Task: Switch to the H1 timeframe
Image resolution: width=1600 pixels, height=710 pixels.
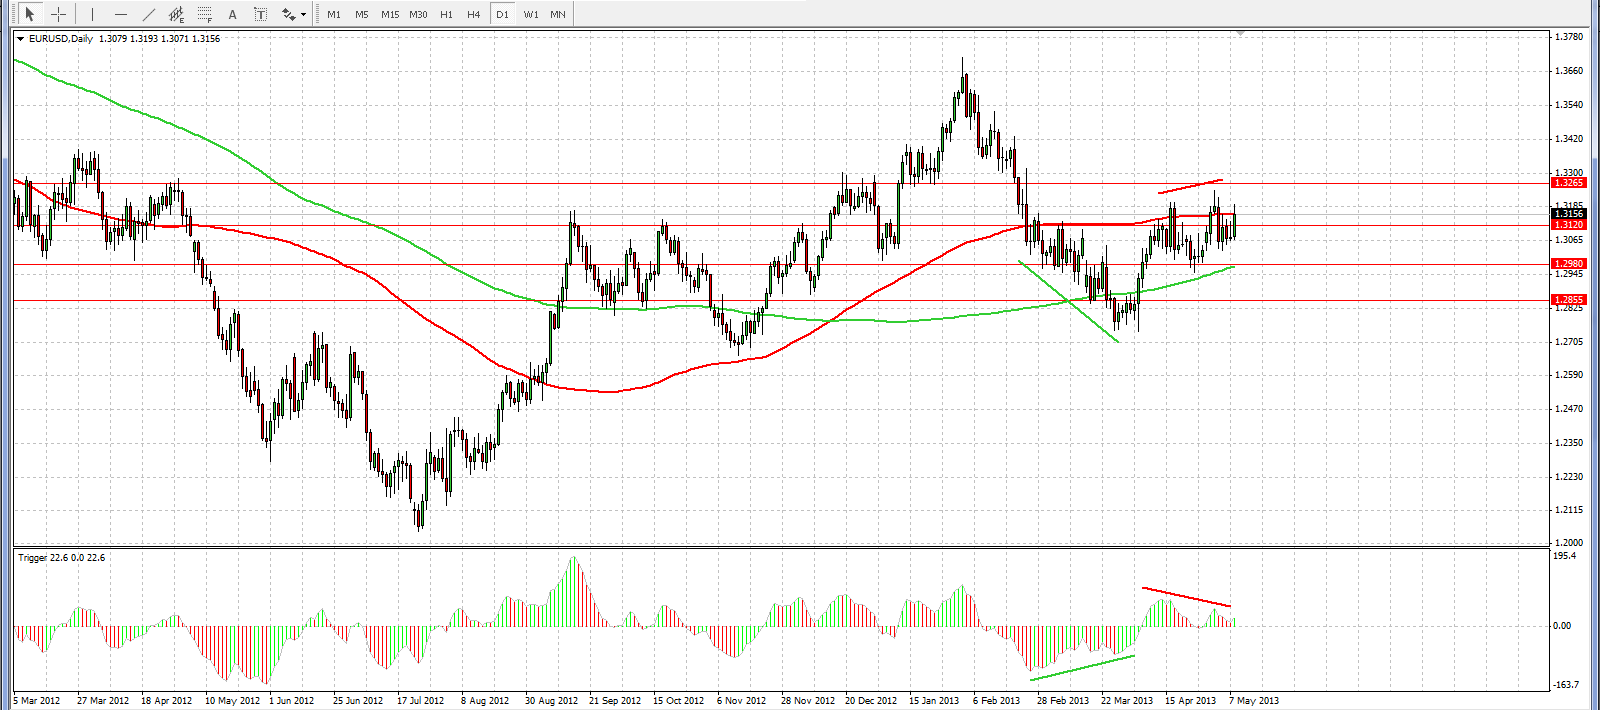Action: 446,14
